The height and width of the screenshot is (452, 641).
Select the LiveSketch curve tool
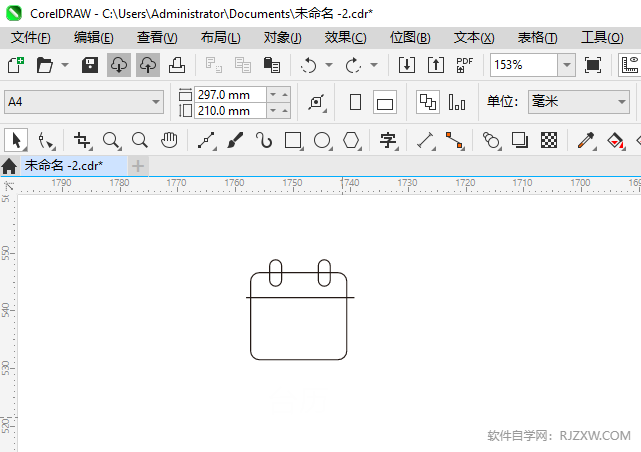264,141
